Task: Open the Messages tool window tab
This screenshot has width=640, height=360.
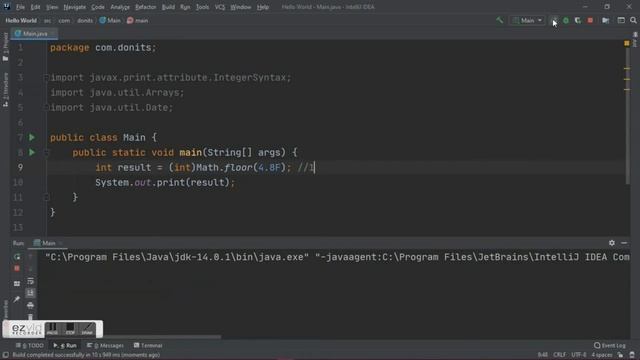Action: tap(105, 346)
